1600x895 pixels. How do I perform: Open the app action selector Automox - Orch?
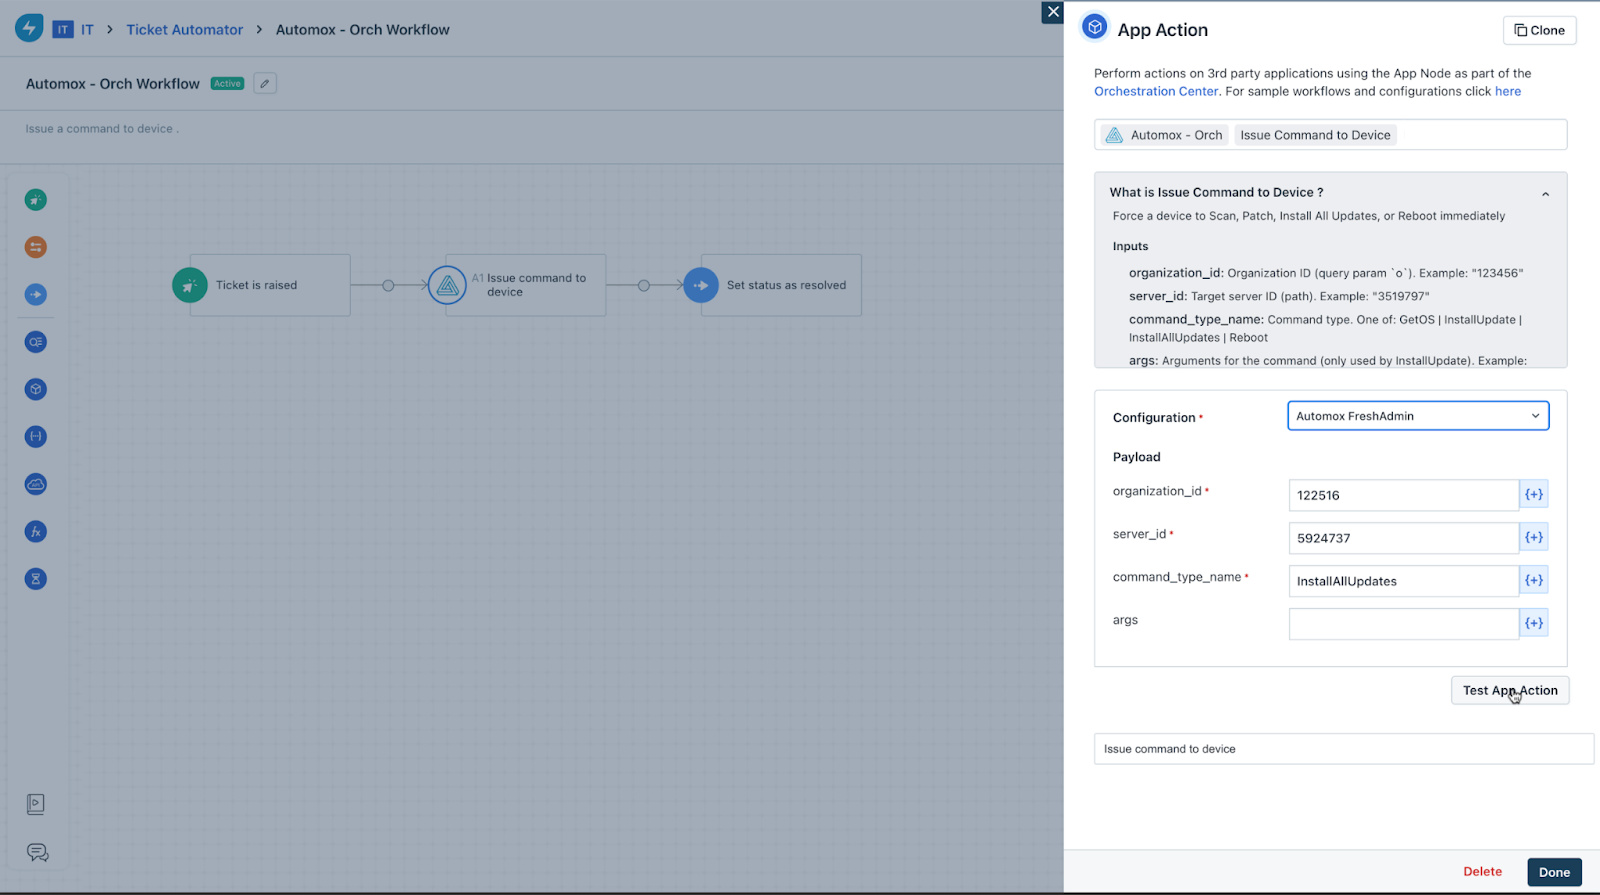pos(1331,135)
